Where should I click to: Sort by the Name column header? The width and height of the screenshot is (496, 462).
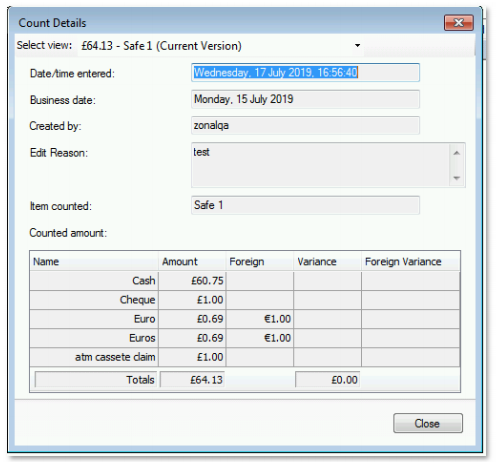94,261
